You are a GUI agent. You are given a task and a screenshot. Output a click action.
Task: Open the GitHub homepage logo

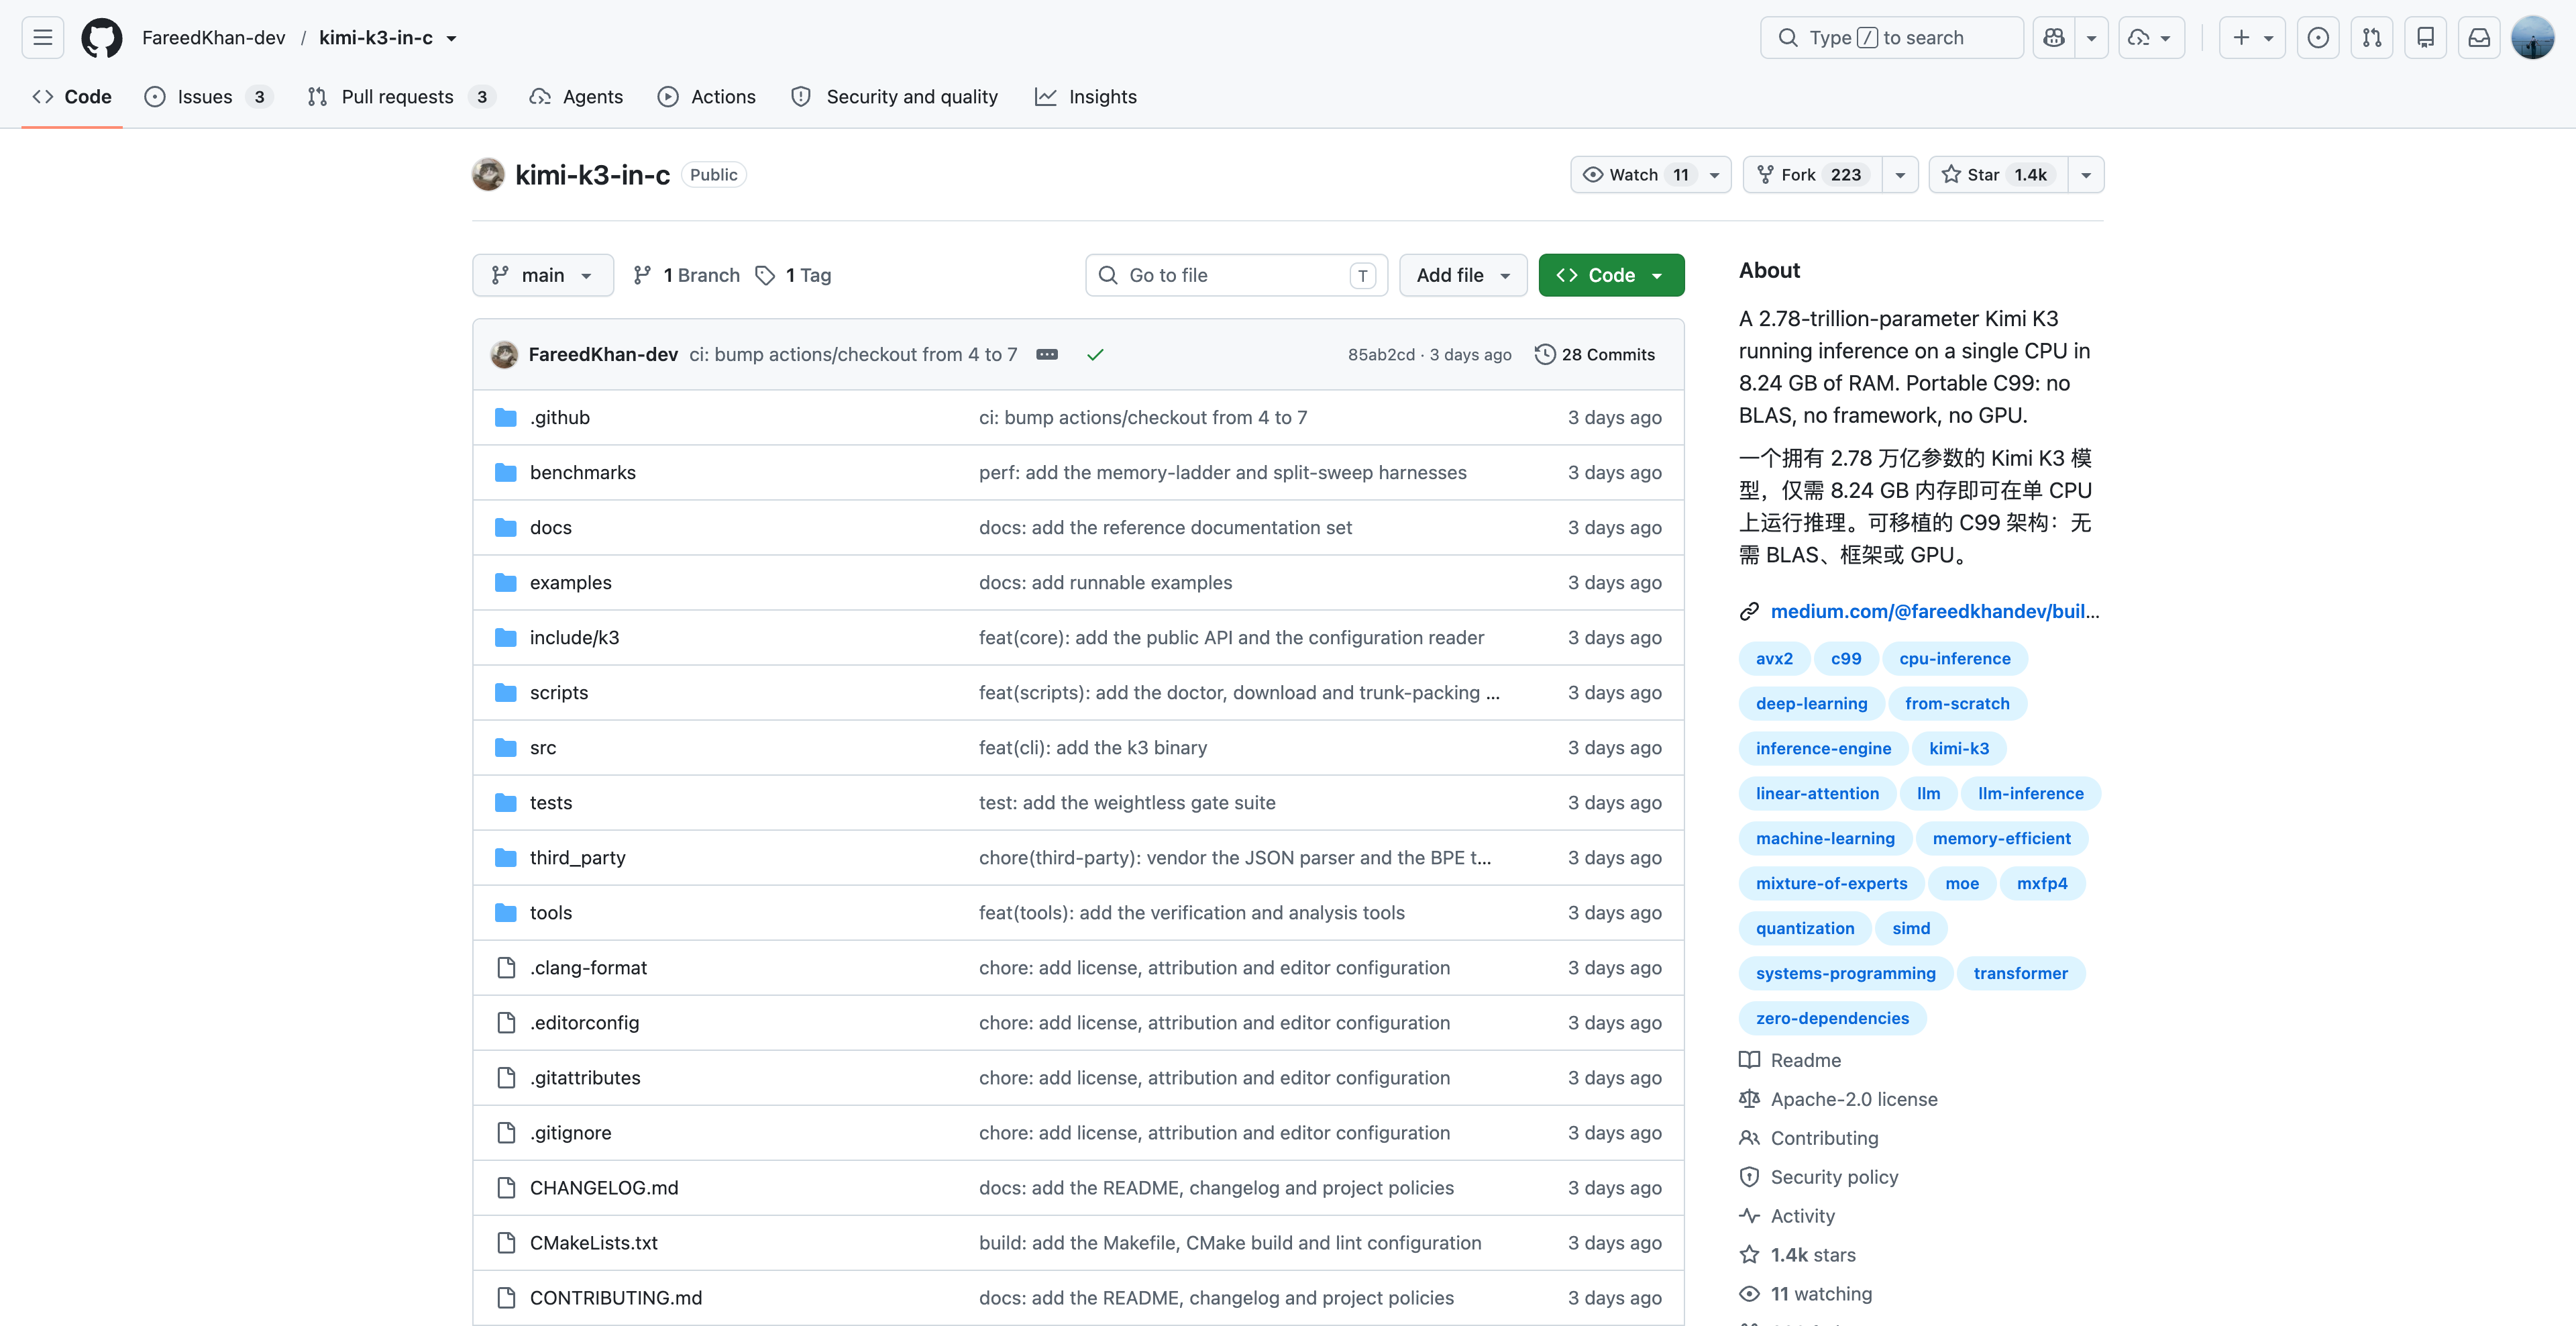pyautogui.click(x=101, y=38)
